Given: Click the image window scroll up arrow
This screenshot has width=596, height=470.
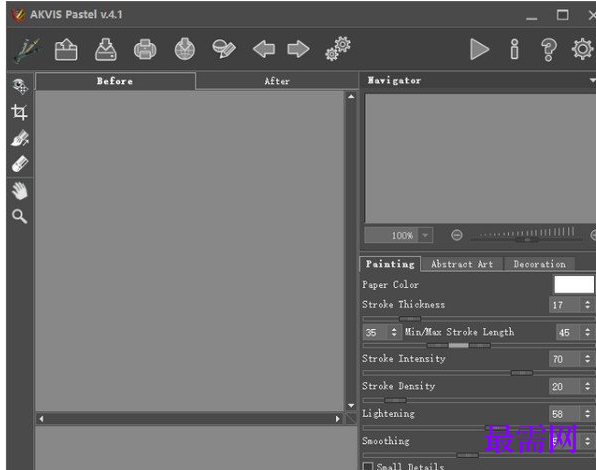Looking at the screenshot, I should coord(351,97).
